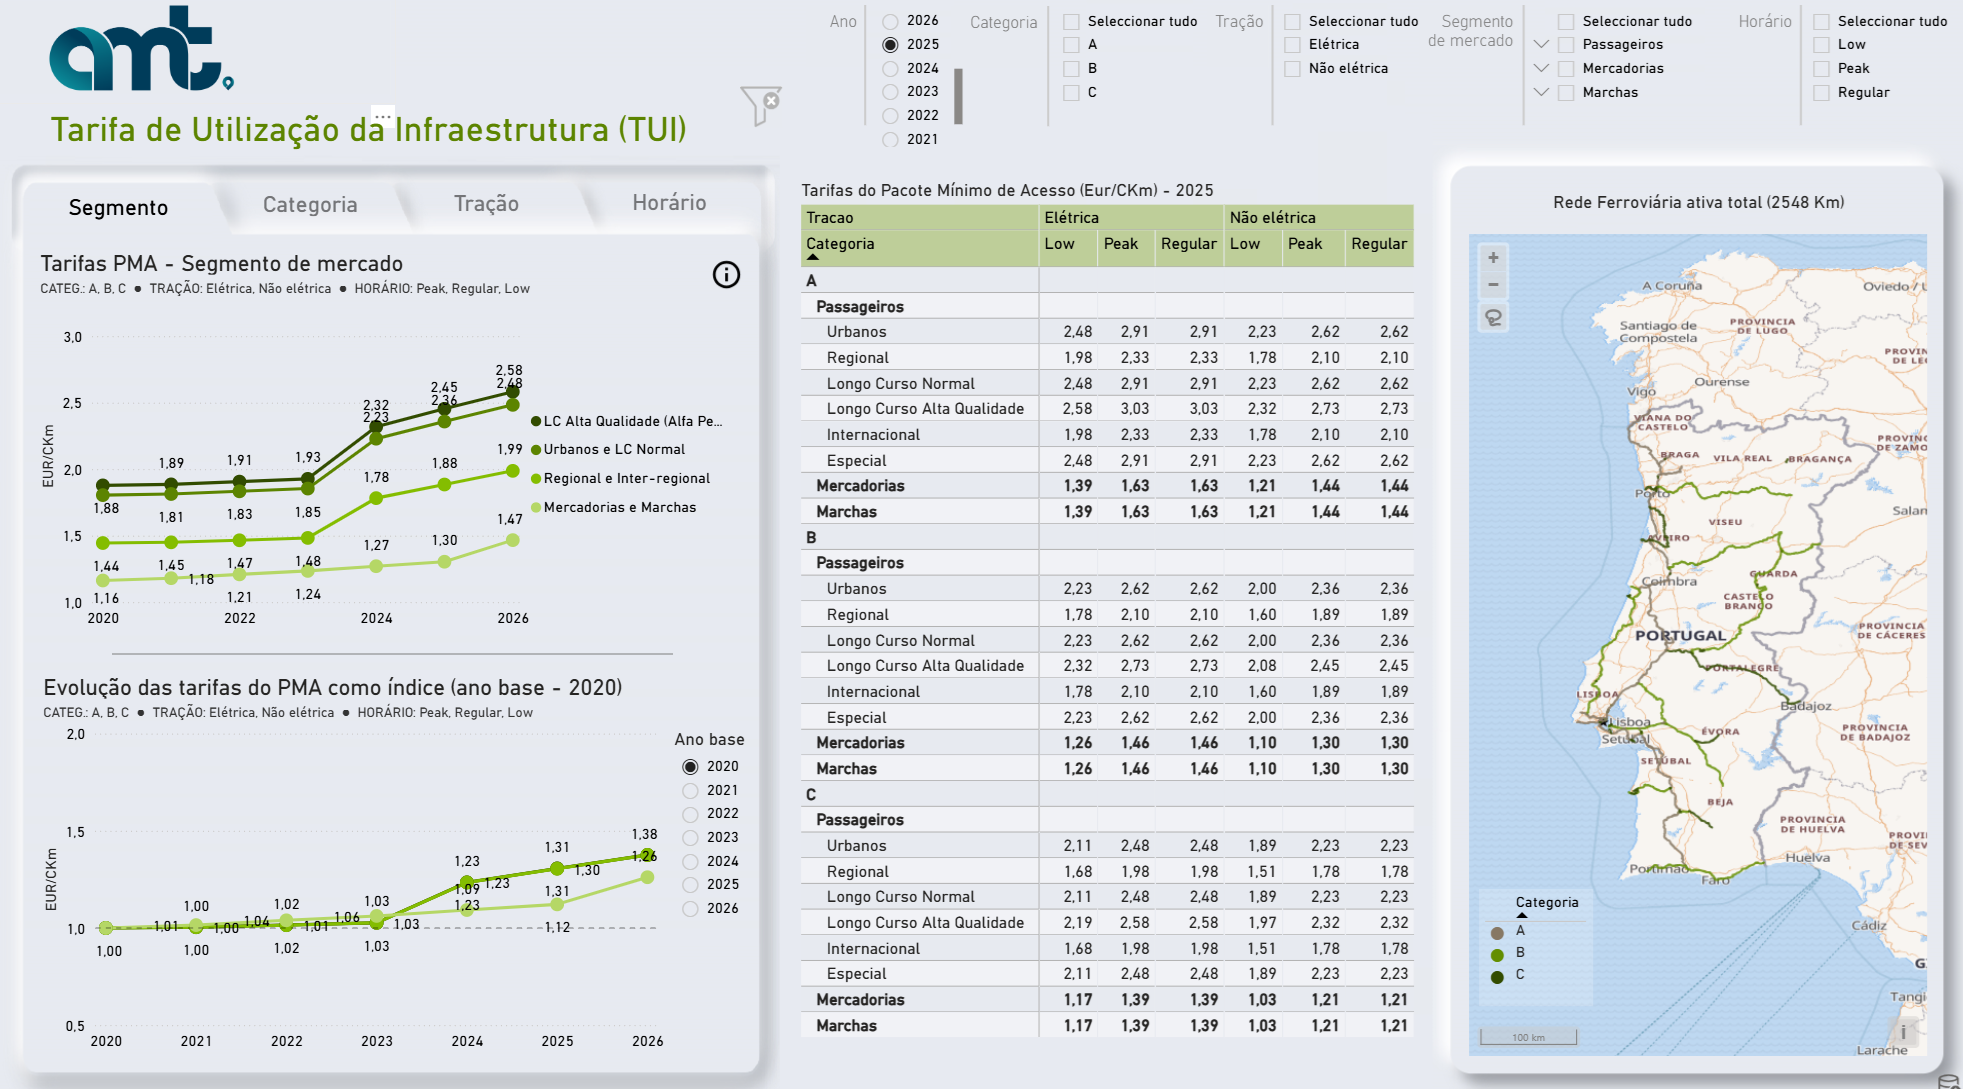
Task: Activate the map lasso selection tool
Action: pyautogui.click(x=1493, y=317)
